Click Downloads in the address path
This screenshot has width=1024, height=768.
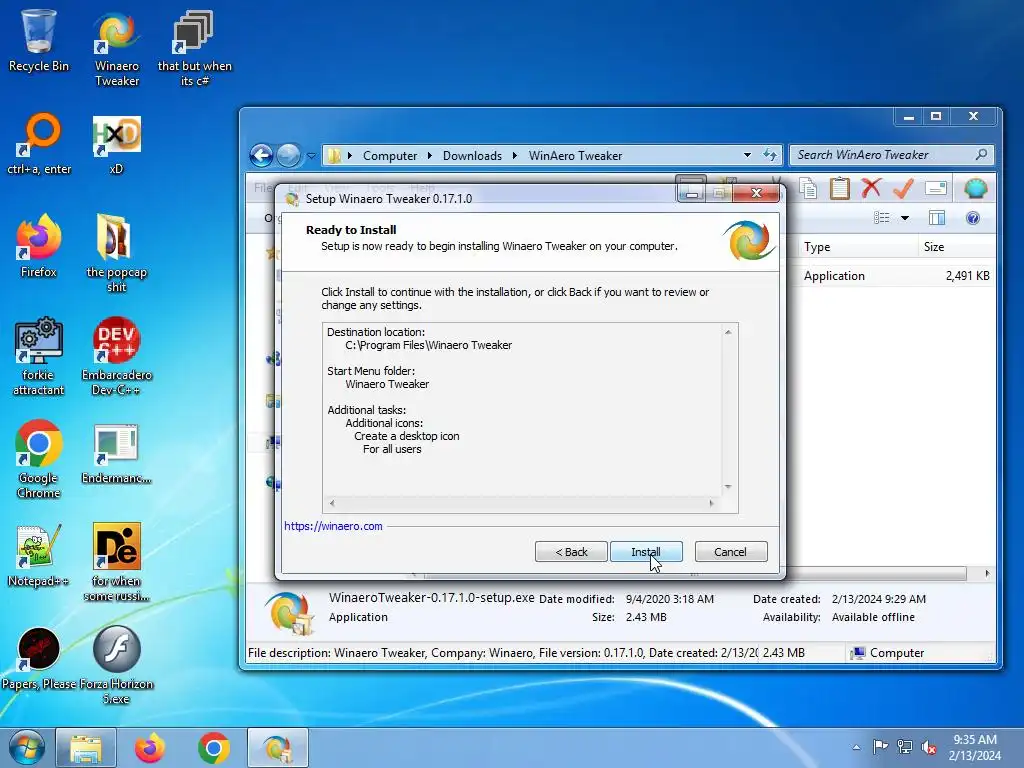472,155
